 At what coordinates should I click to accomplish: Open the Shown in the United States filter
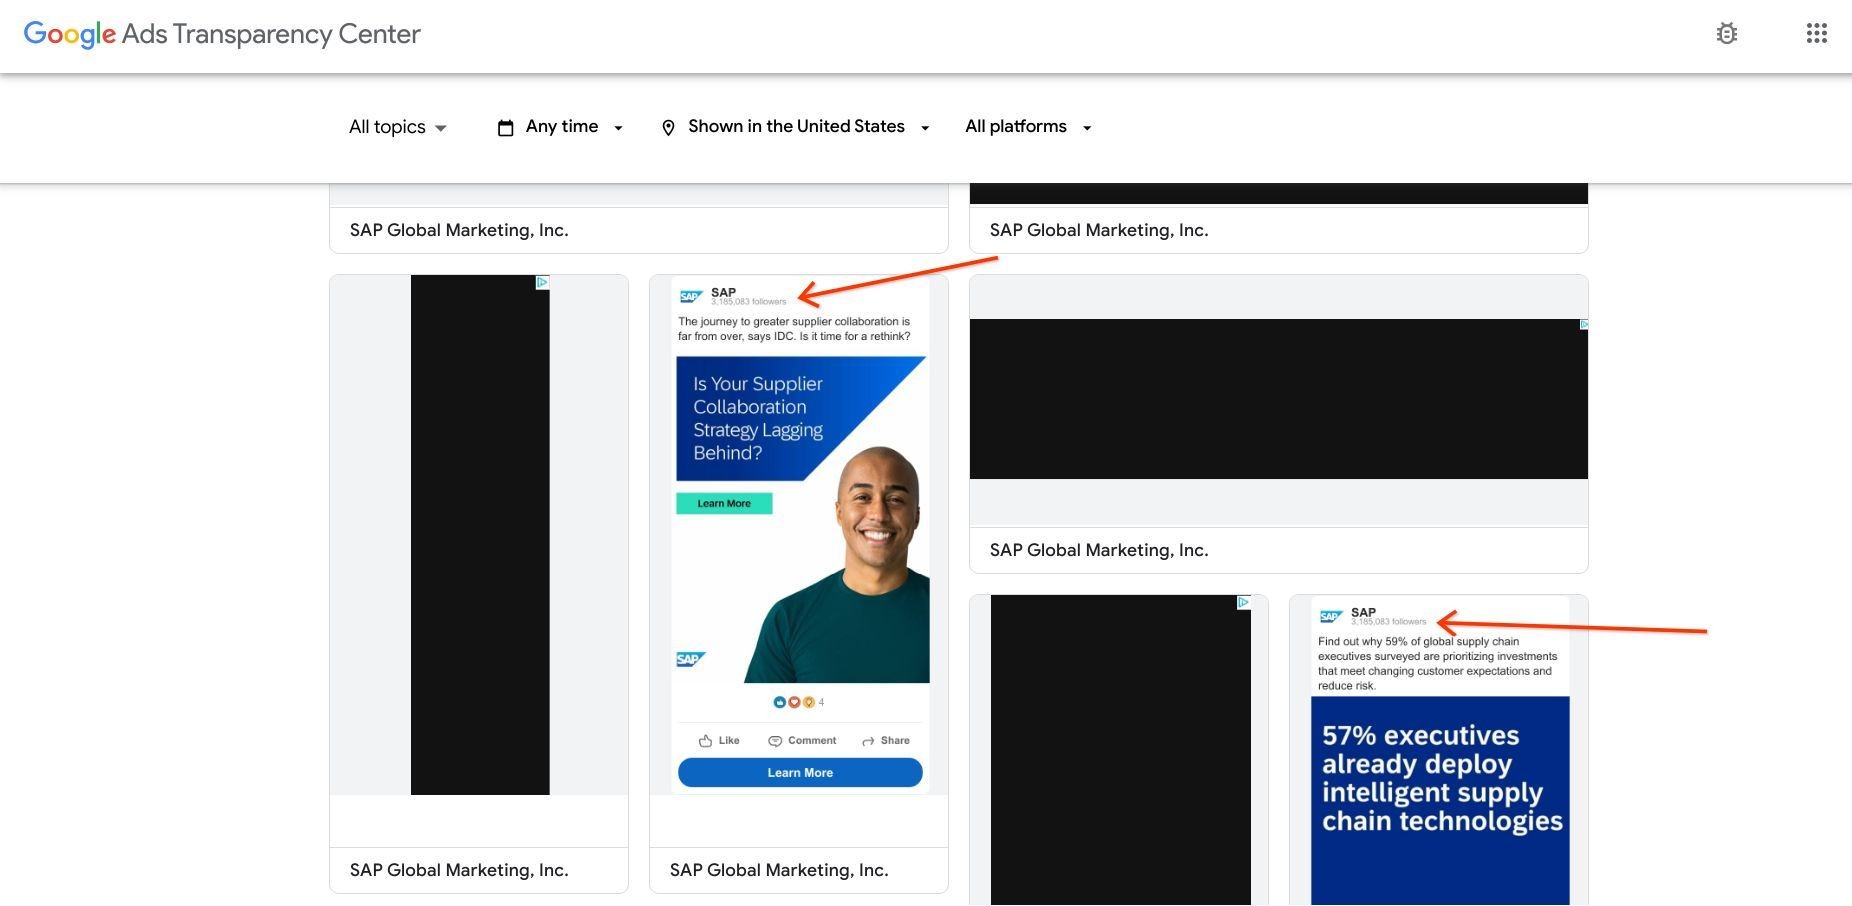point(796,127)
